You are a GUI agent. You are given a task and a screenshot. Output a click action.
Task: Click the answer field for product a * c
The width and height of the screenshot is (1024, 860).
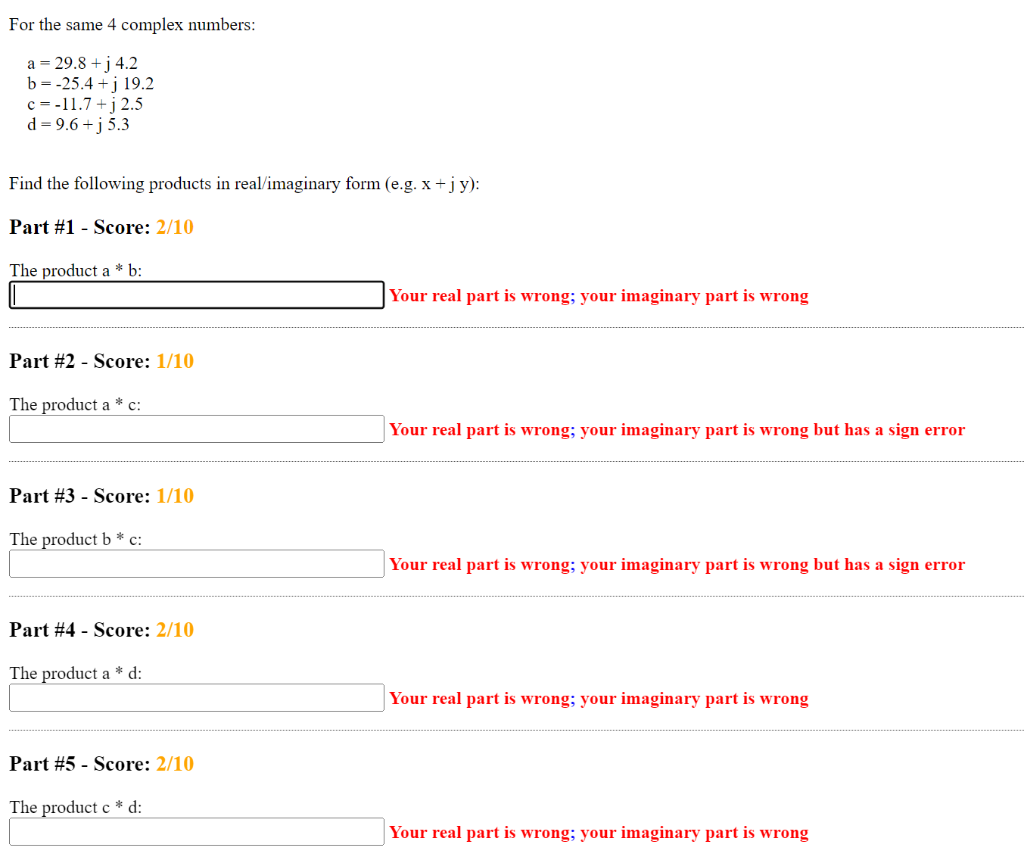tap(196, 429)
